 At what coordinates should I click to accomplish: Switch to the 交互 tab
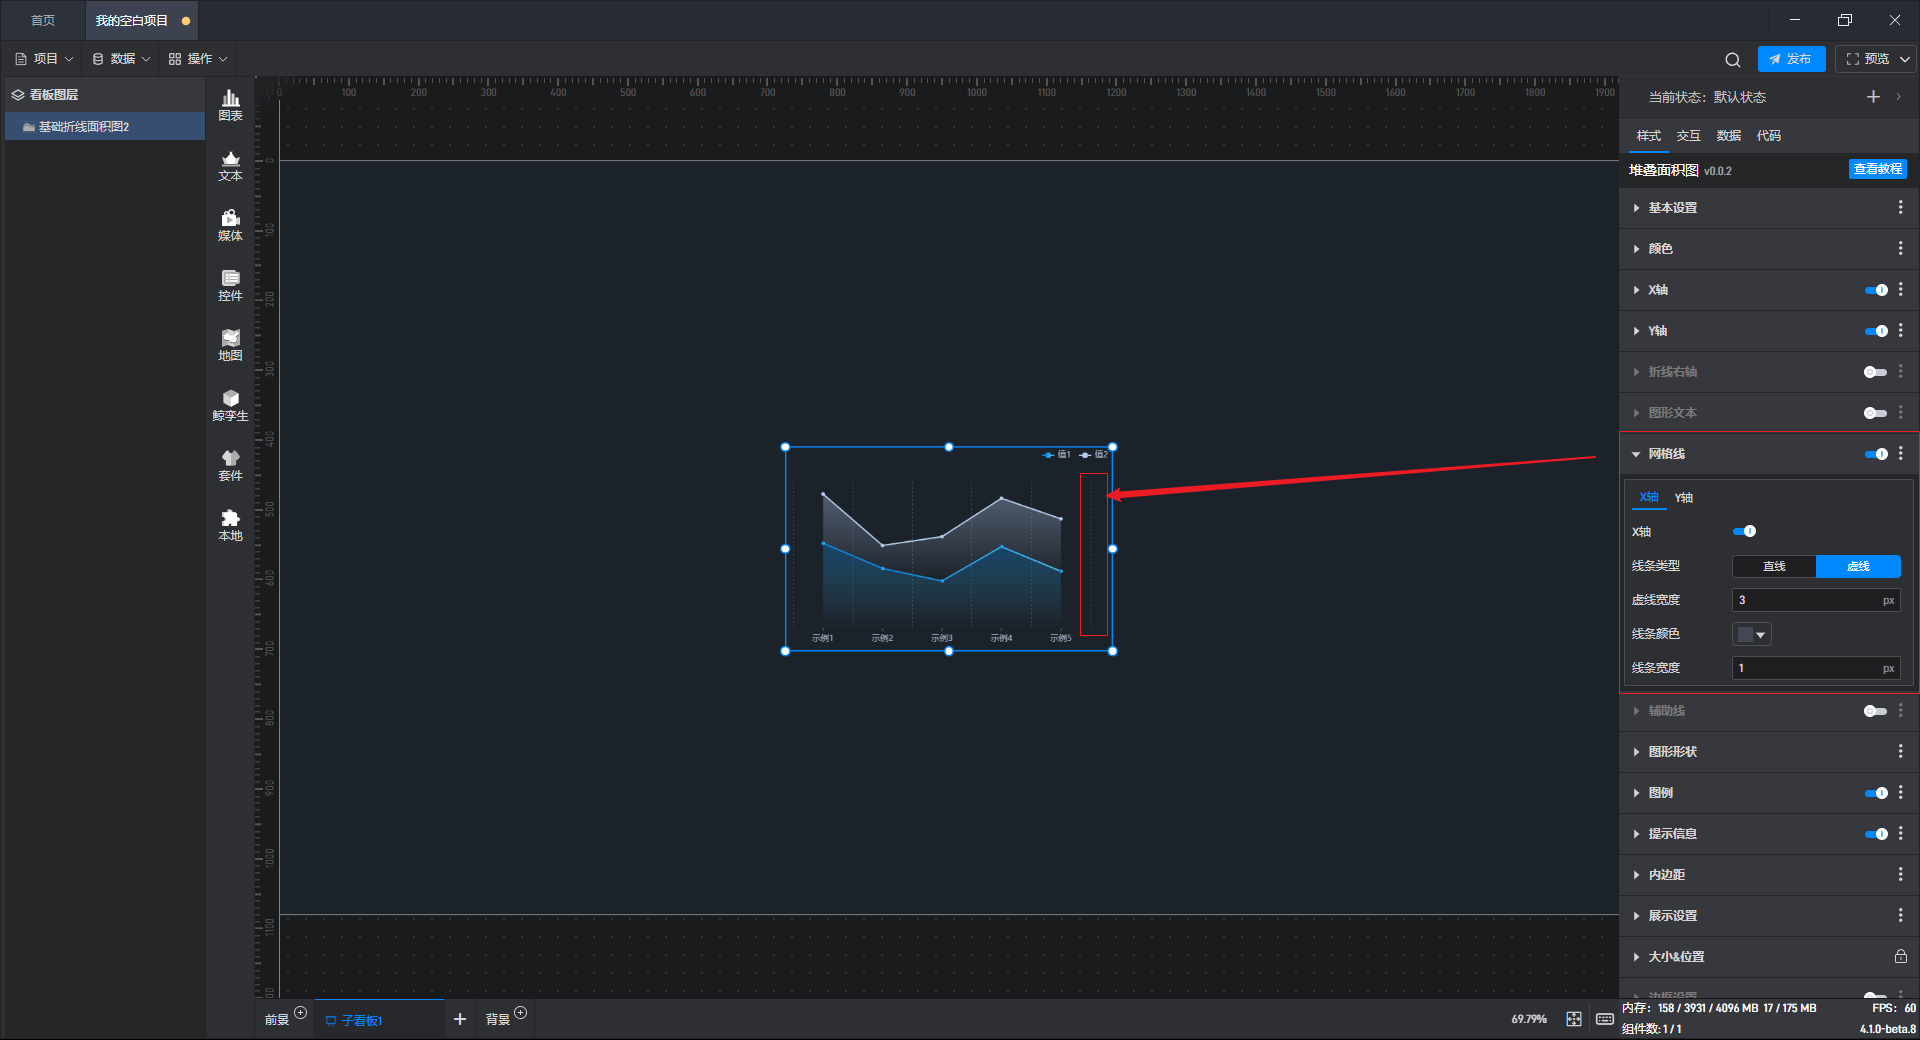click(x=1688, y=136)
